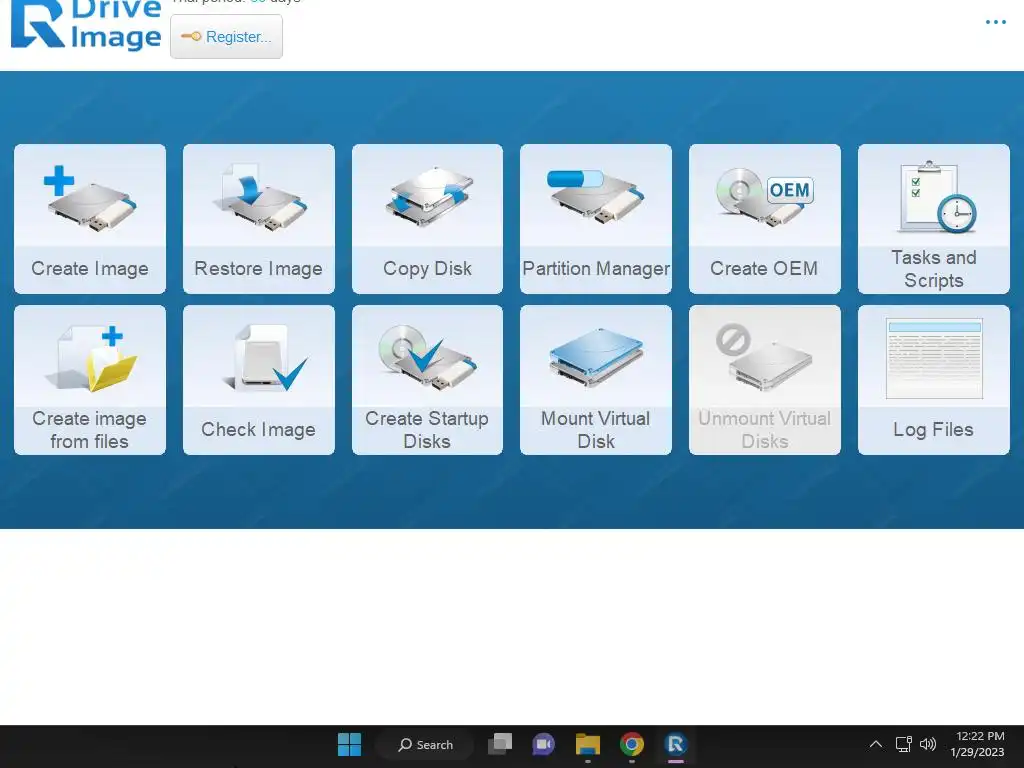Open Partition Manager

(x=596, y=219)
